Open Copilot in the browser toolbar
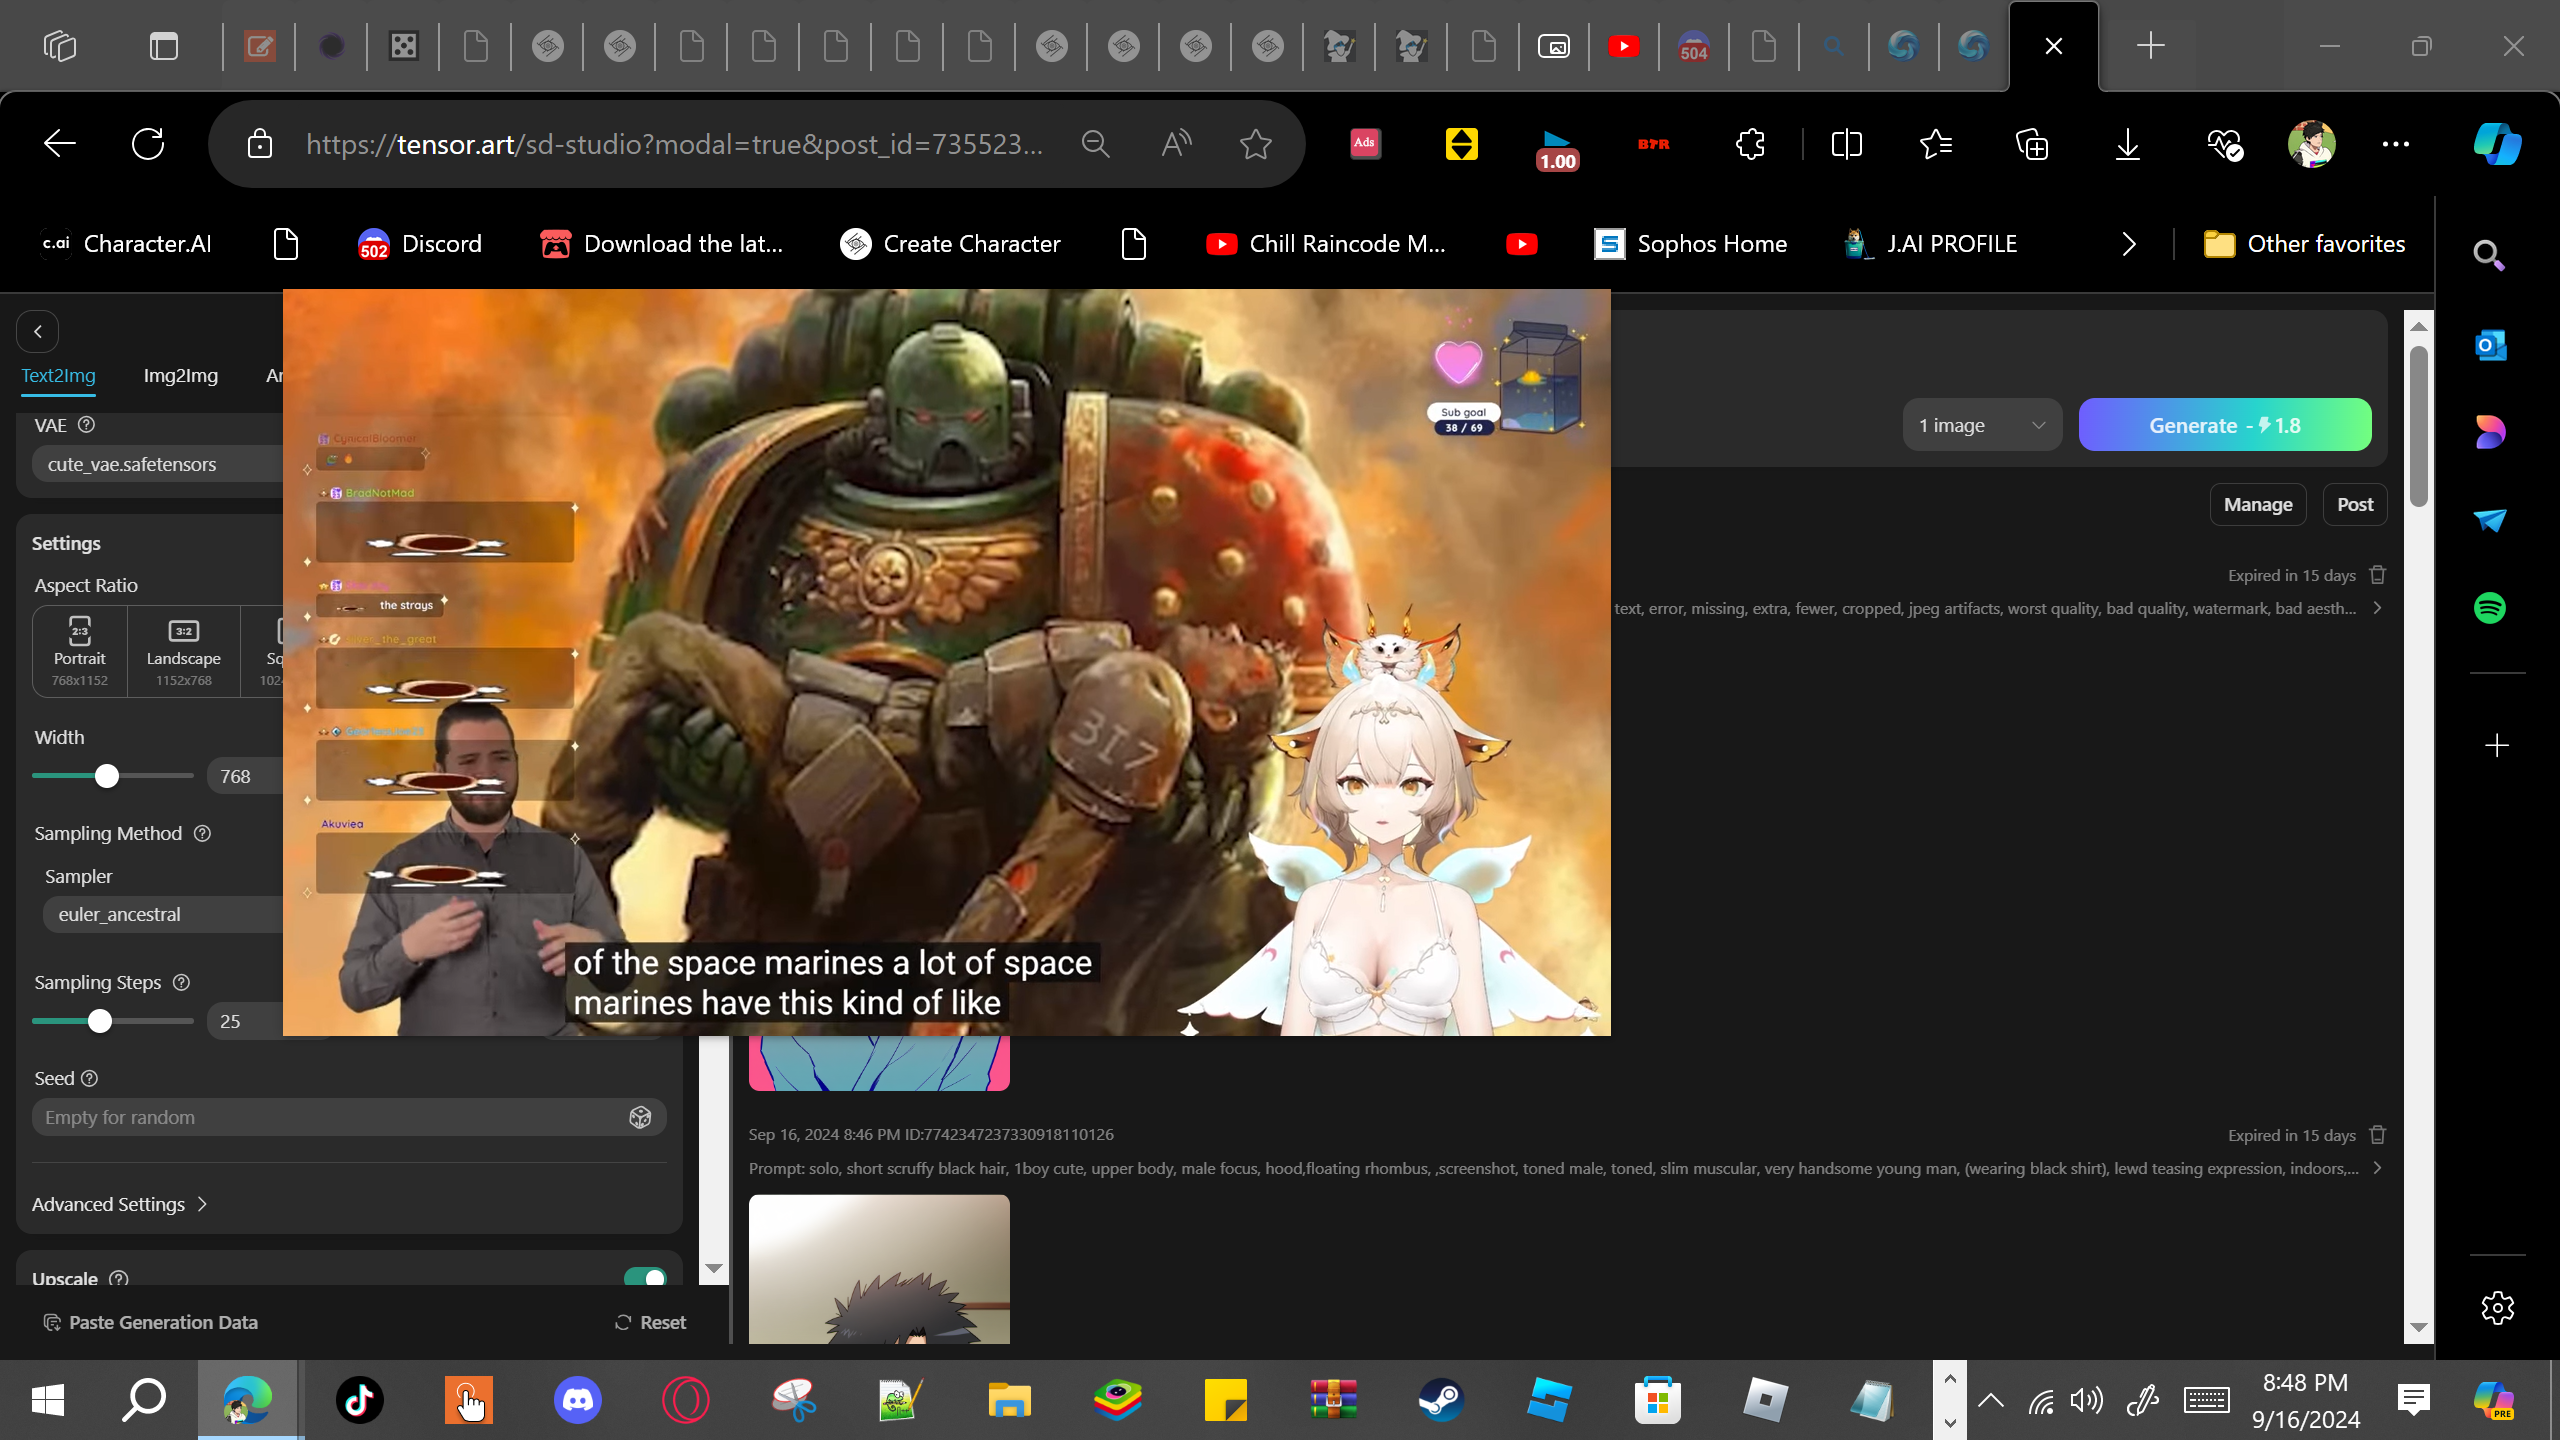The width and height of the screenshot is (2560, 1440). 2497,144
